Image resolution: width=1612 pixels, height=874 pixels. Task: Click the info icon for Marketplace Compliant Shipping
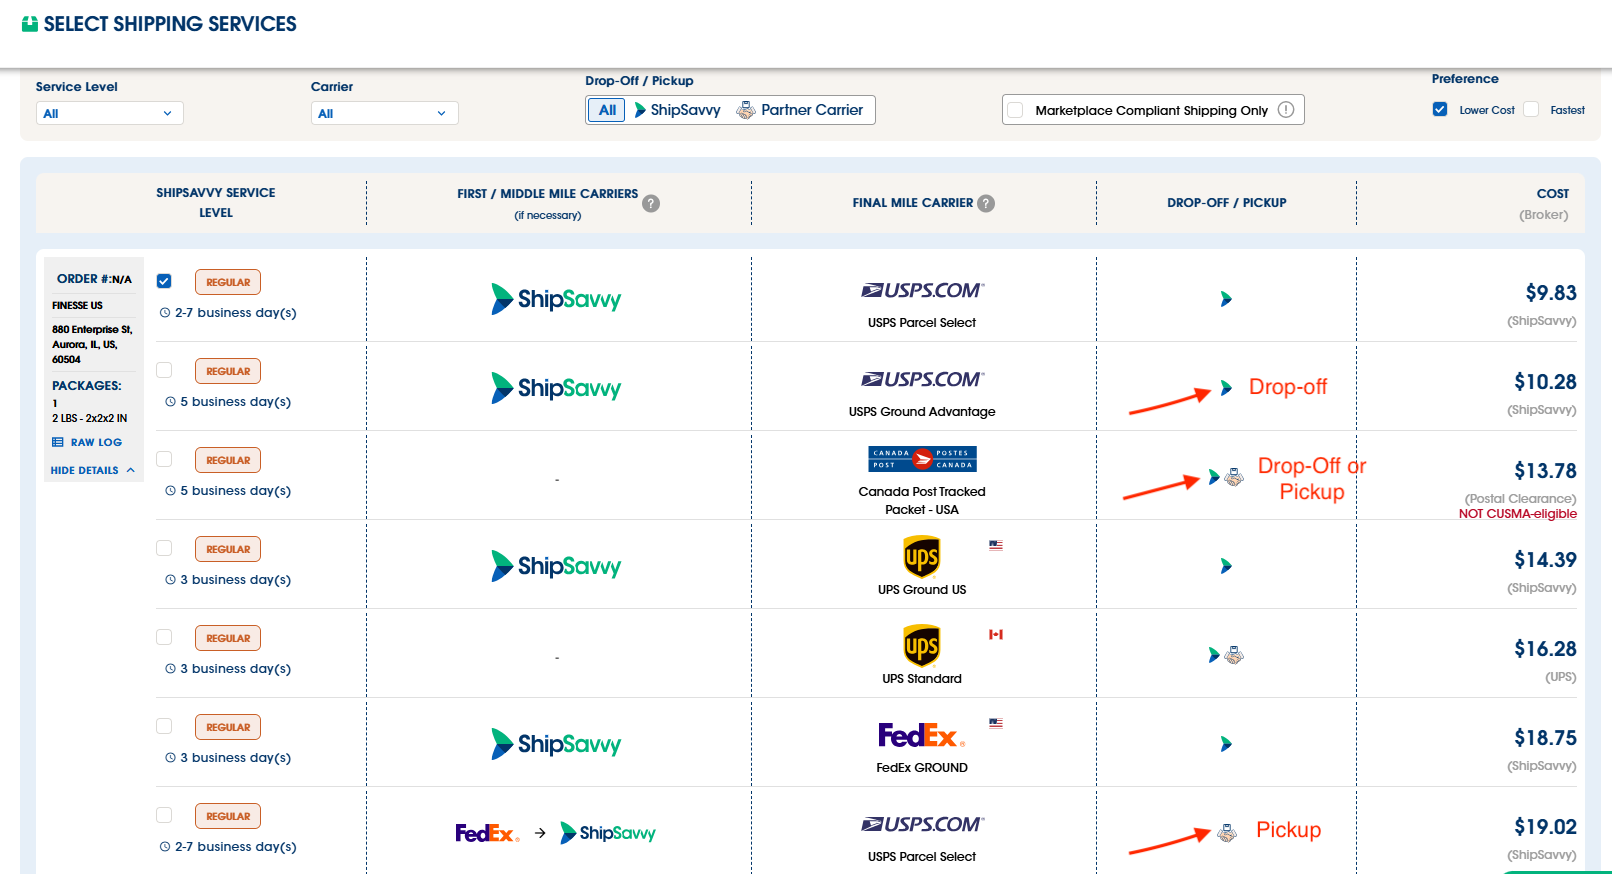1286,110
